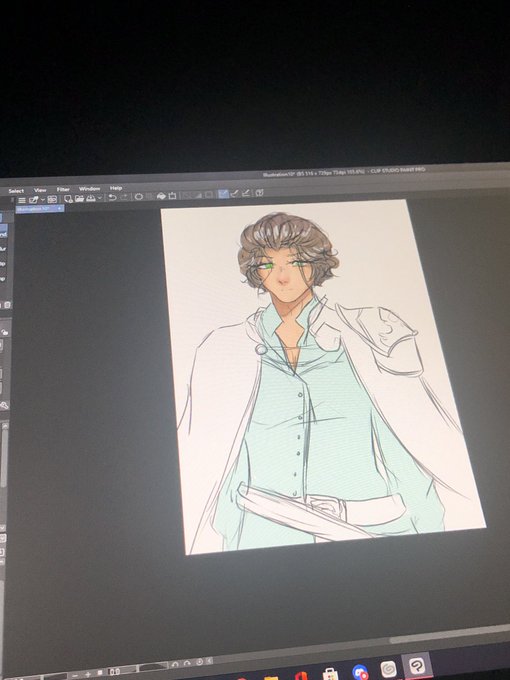Expand the arrow beside the Clip Studio icon
The image size is (510, 680).
point(43,199)
